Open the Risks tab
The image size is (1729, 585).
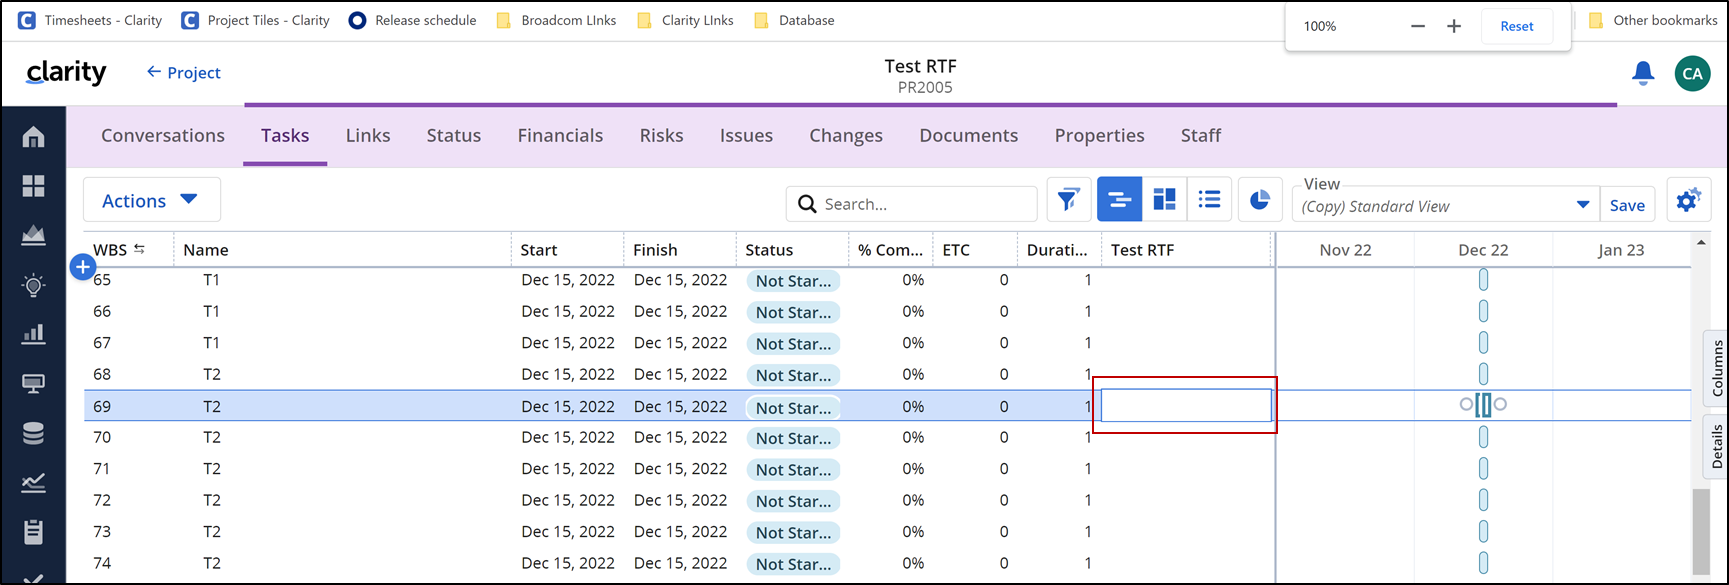point(661,135)
